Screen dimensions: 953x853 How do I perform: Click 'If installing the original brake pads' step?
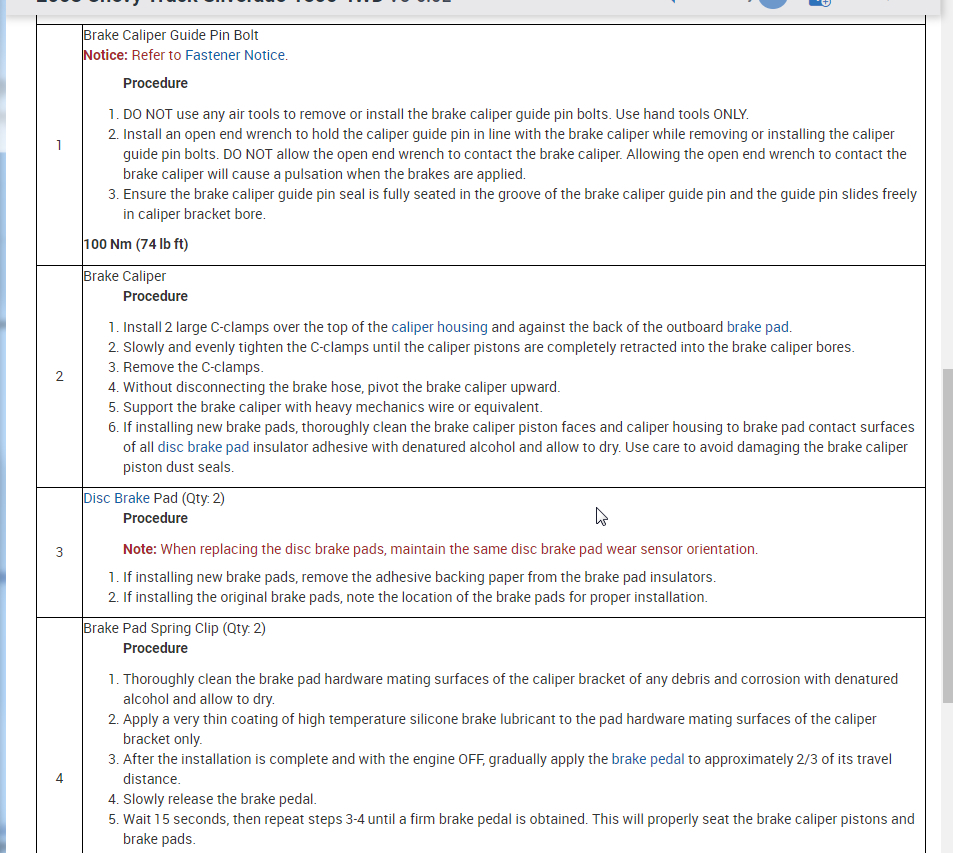pyautogui.click(x=415, y=597)
